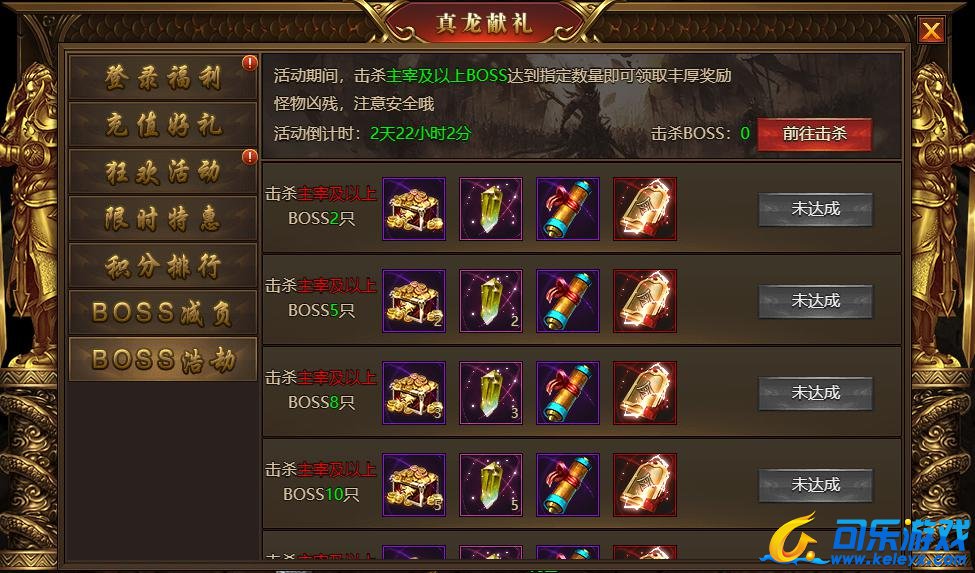This screenshot has width=975, height=573.
Task: Click 未达成 button for BOSS2只 reward
Action: pos(815,209)
